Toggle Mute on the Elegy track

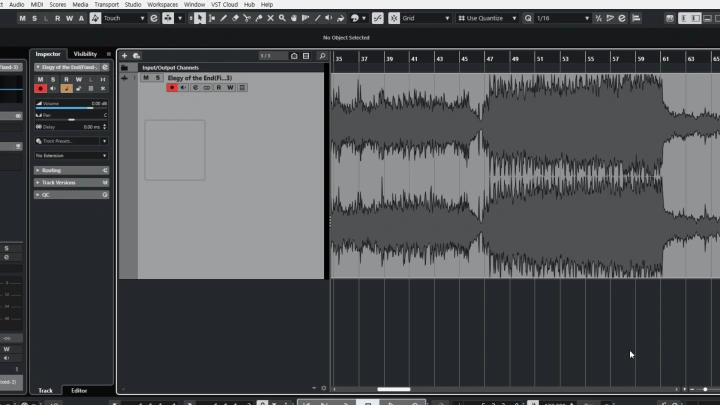pyautogui.click(x=146, y=78)
